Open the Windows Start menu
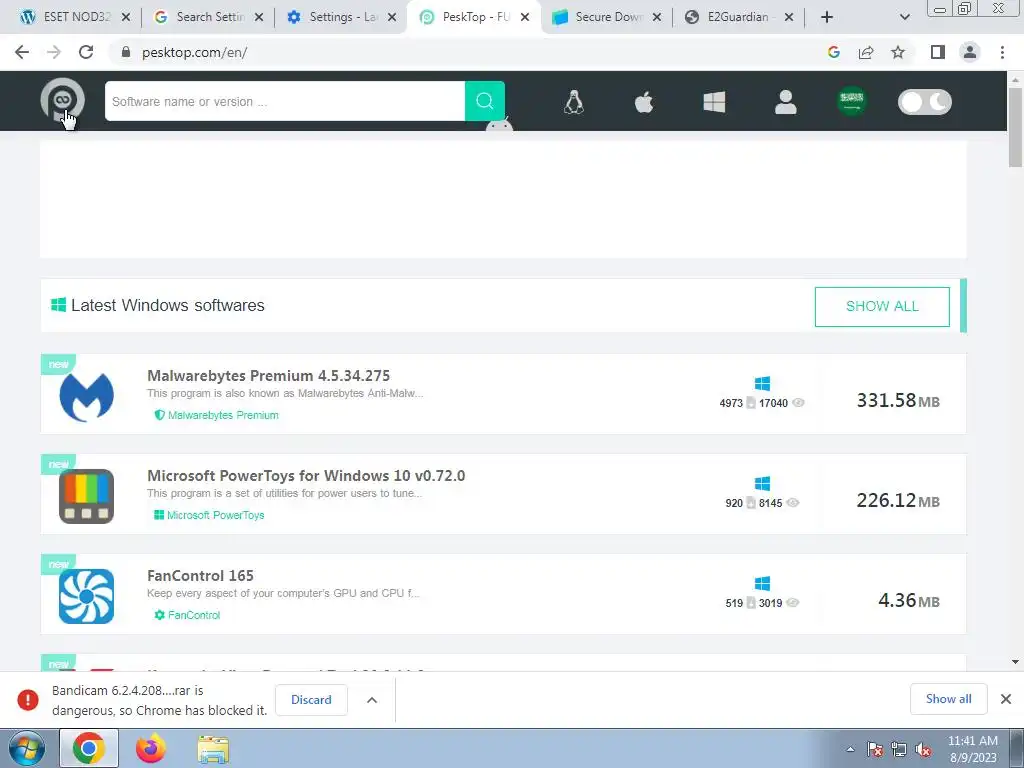The width and height of the screenshot is (1024, 768). (27, 748)
